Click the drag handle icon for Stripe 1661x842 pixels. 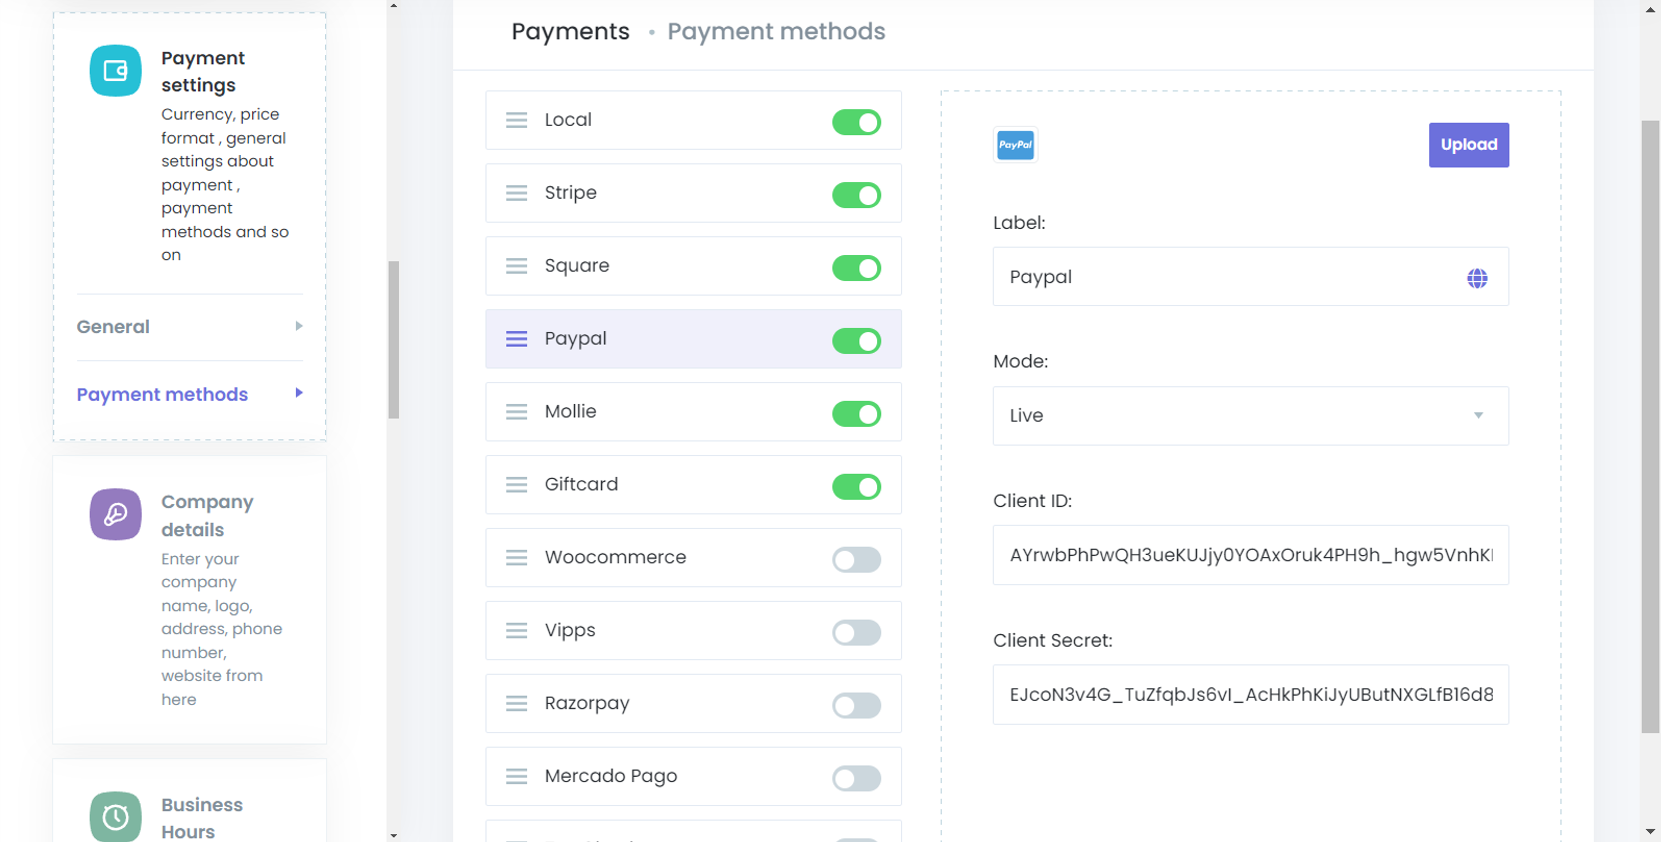coord(516,193)
